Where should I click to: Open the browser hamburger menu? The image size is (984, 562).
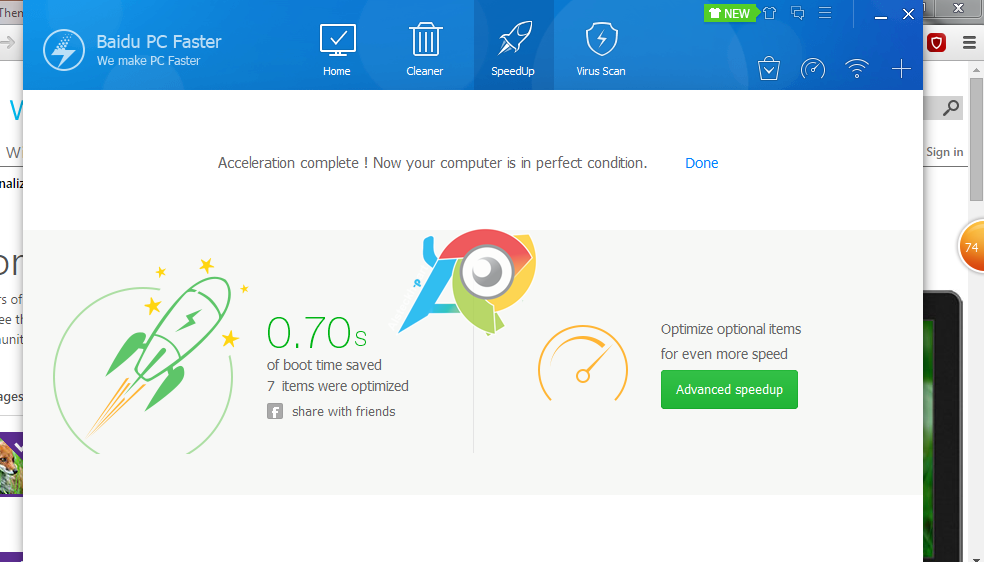(970, 43)
